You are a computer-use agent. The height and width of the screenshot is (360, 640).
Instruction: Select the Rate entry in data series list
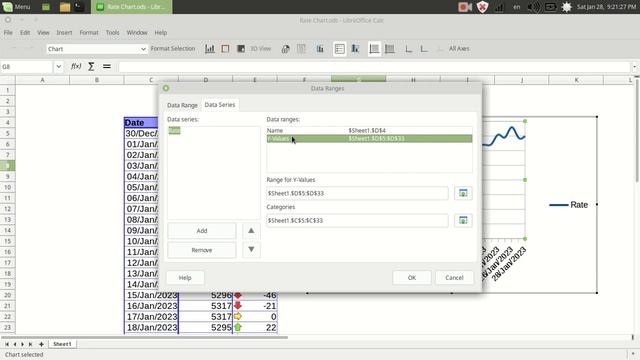174,130
